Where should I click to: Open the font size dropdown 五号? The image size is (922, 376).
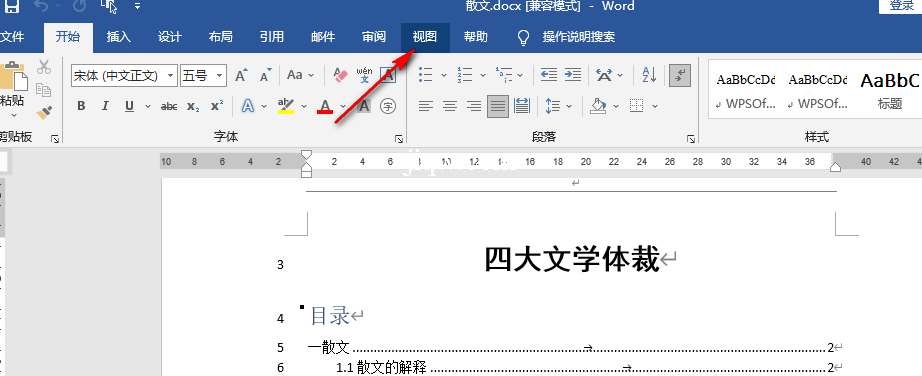pyautogui.click(x=220, y=75)
